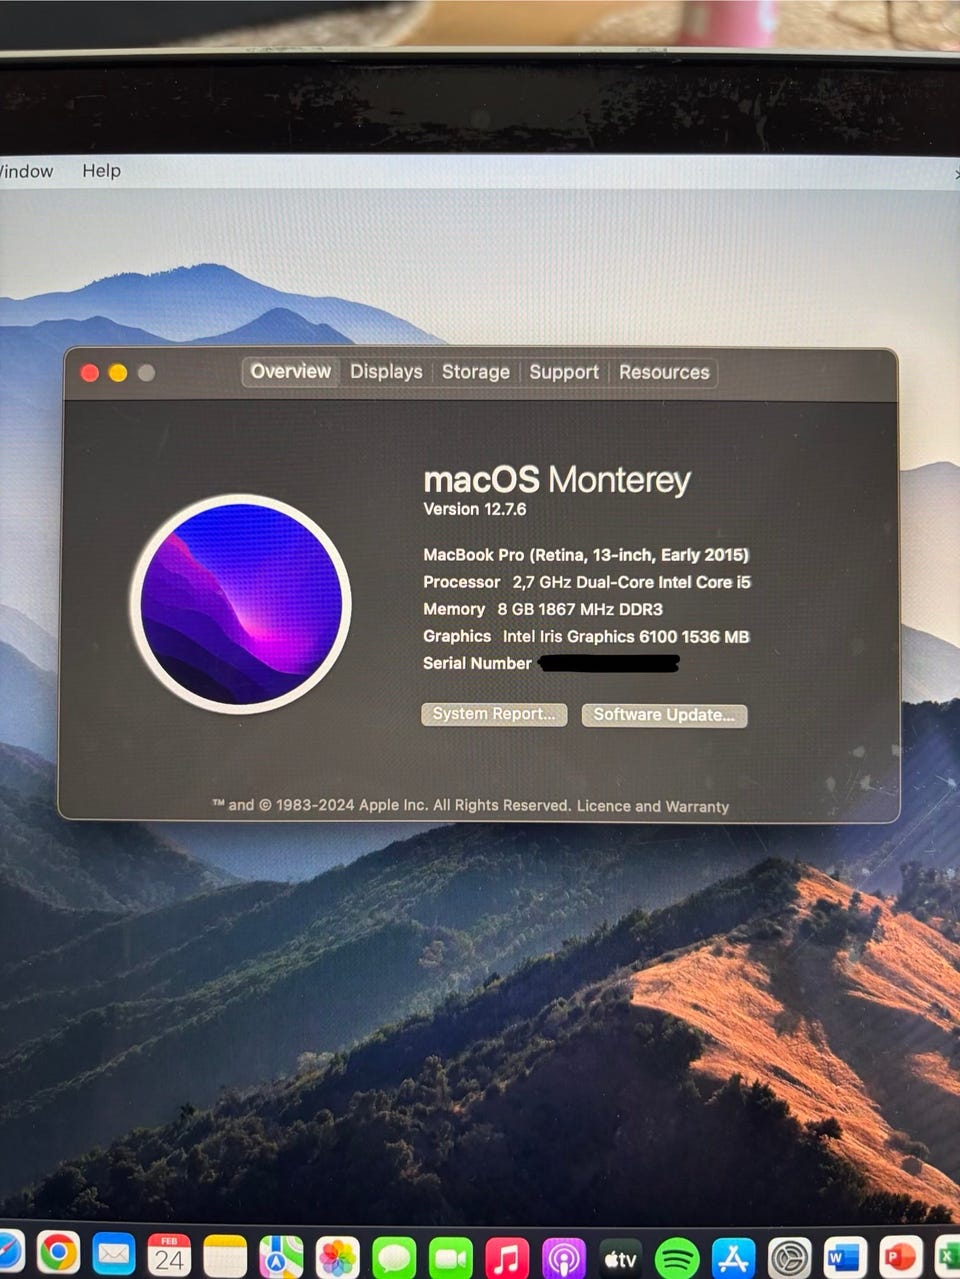This screenshot has width=960, height=1279.
Task: Minimize the About This Mac window
Action: (x=117, y=373)
